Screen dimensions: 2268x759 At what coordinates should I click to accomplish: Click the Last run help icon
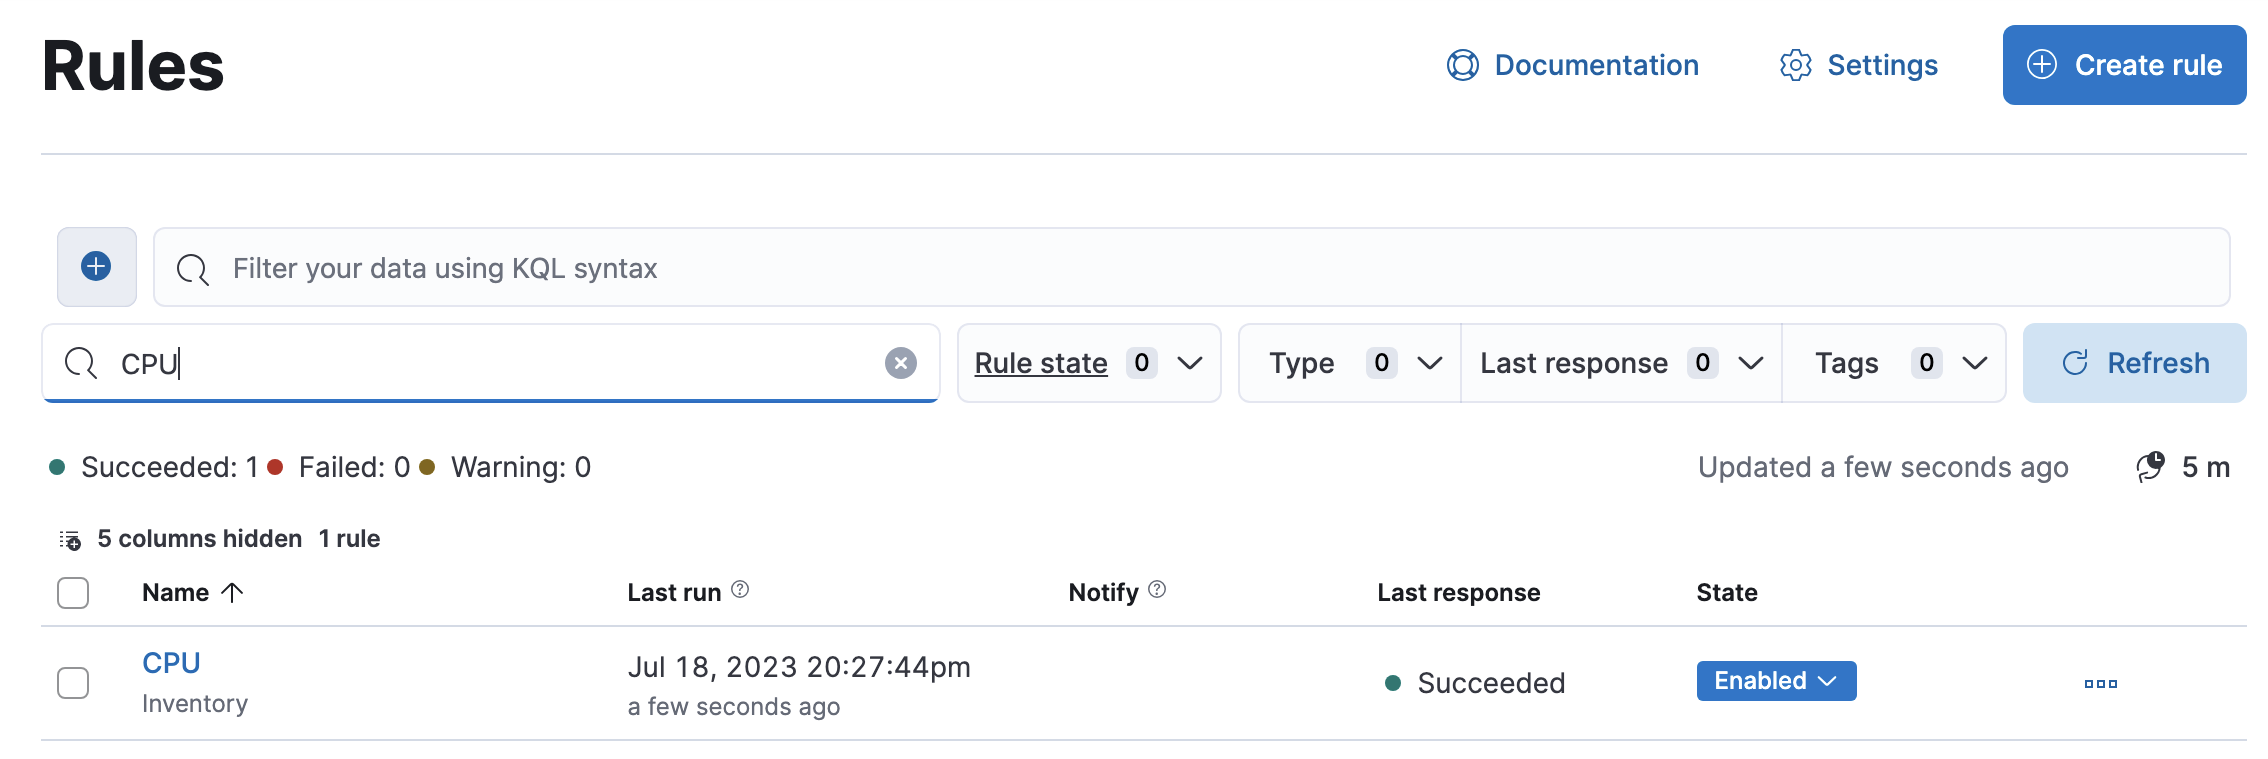740,590
